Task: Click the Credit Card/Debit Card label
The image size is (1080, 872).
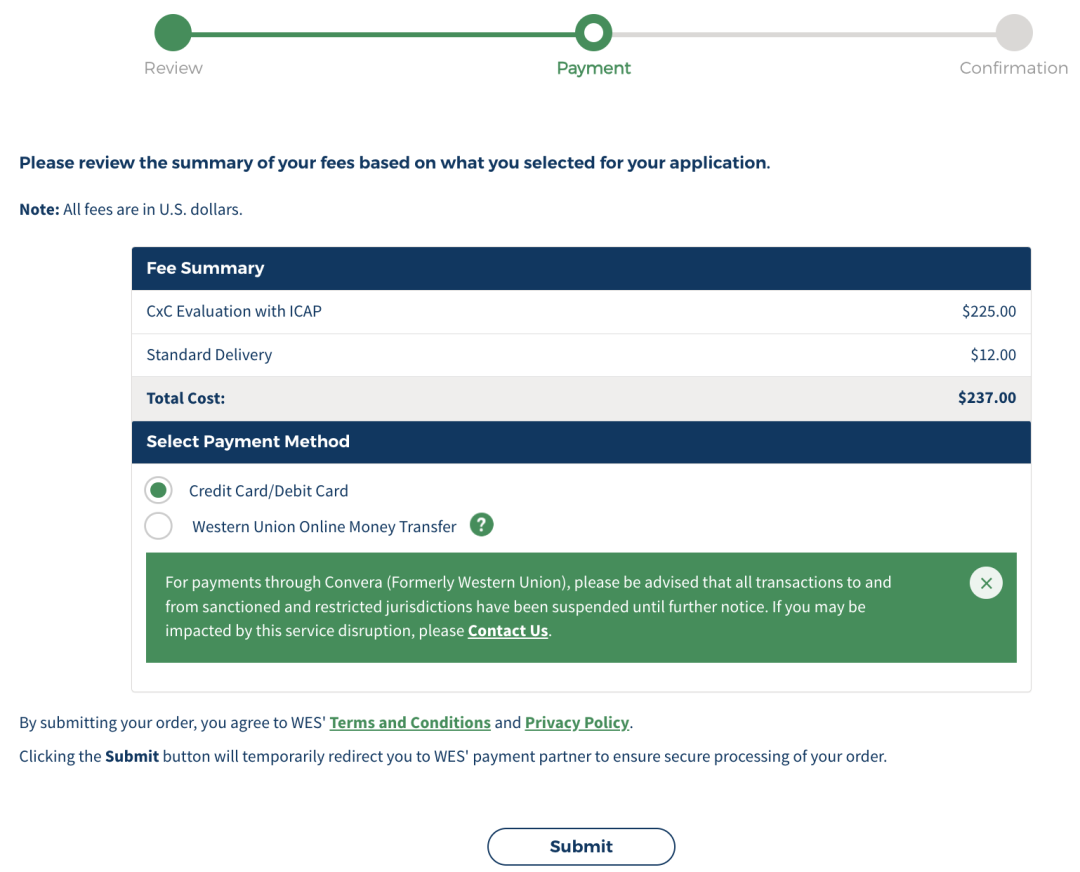Action: (x=269, y=491)
